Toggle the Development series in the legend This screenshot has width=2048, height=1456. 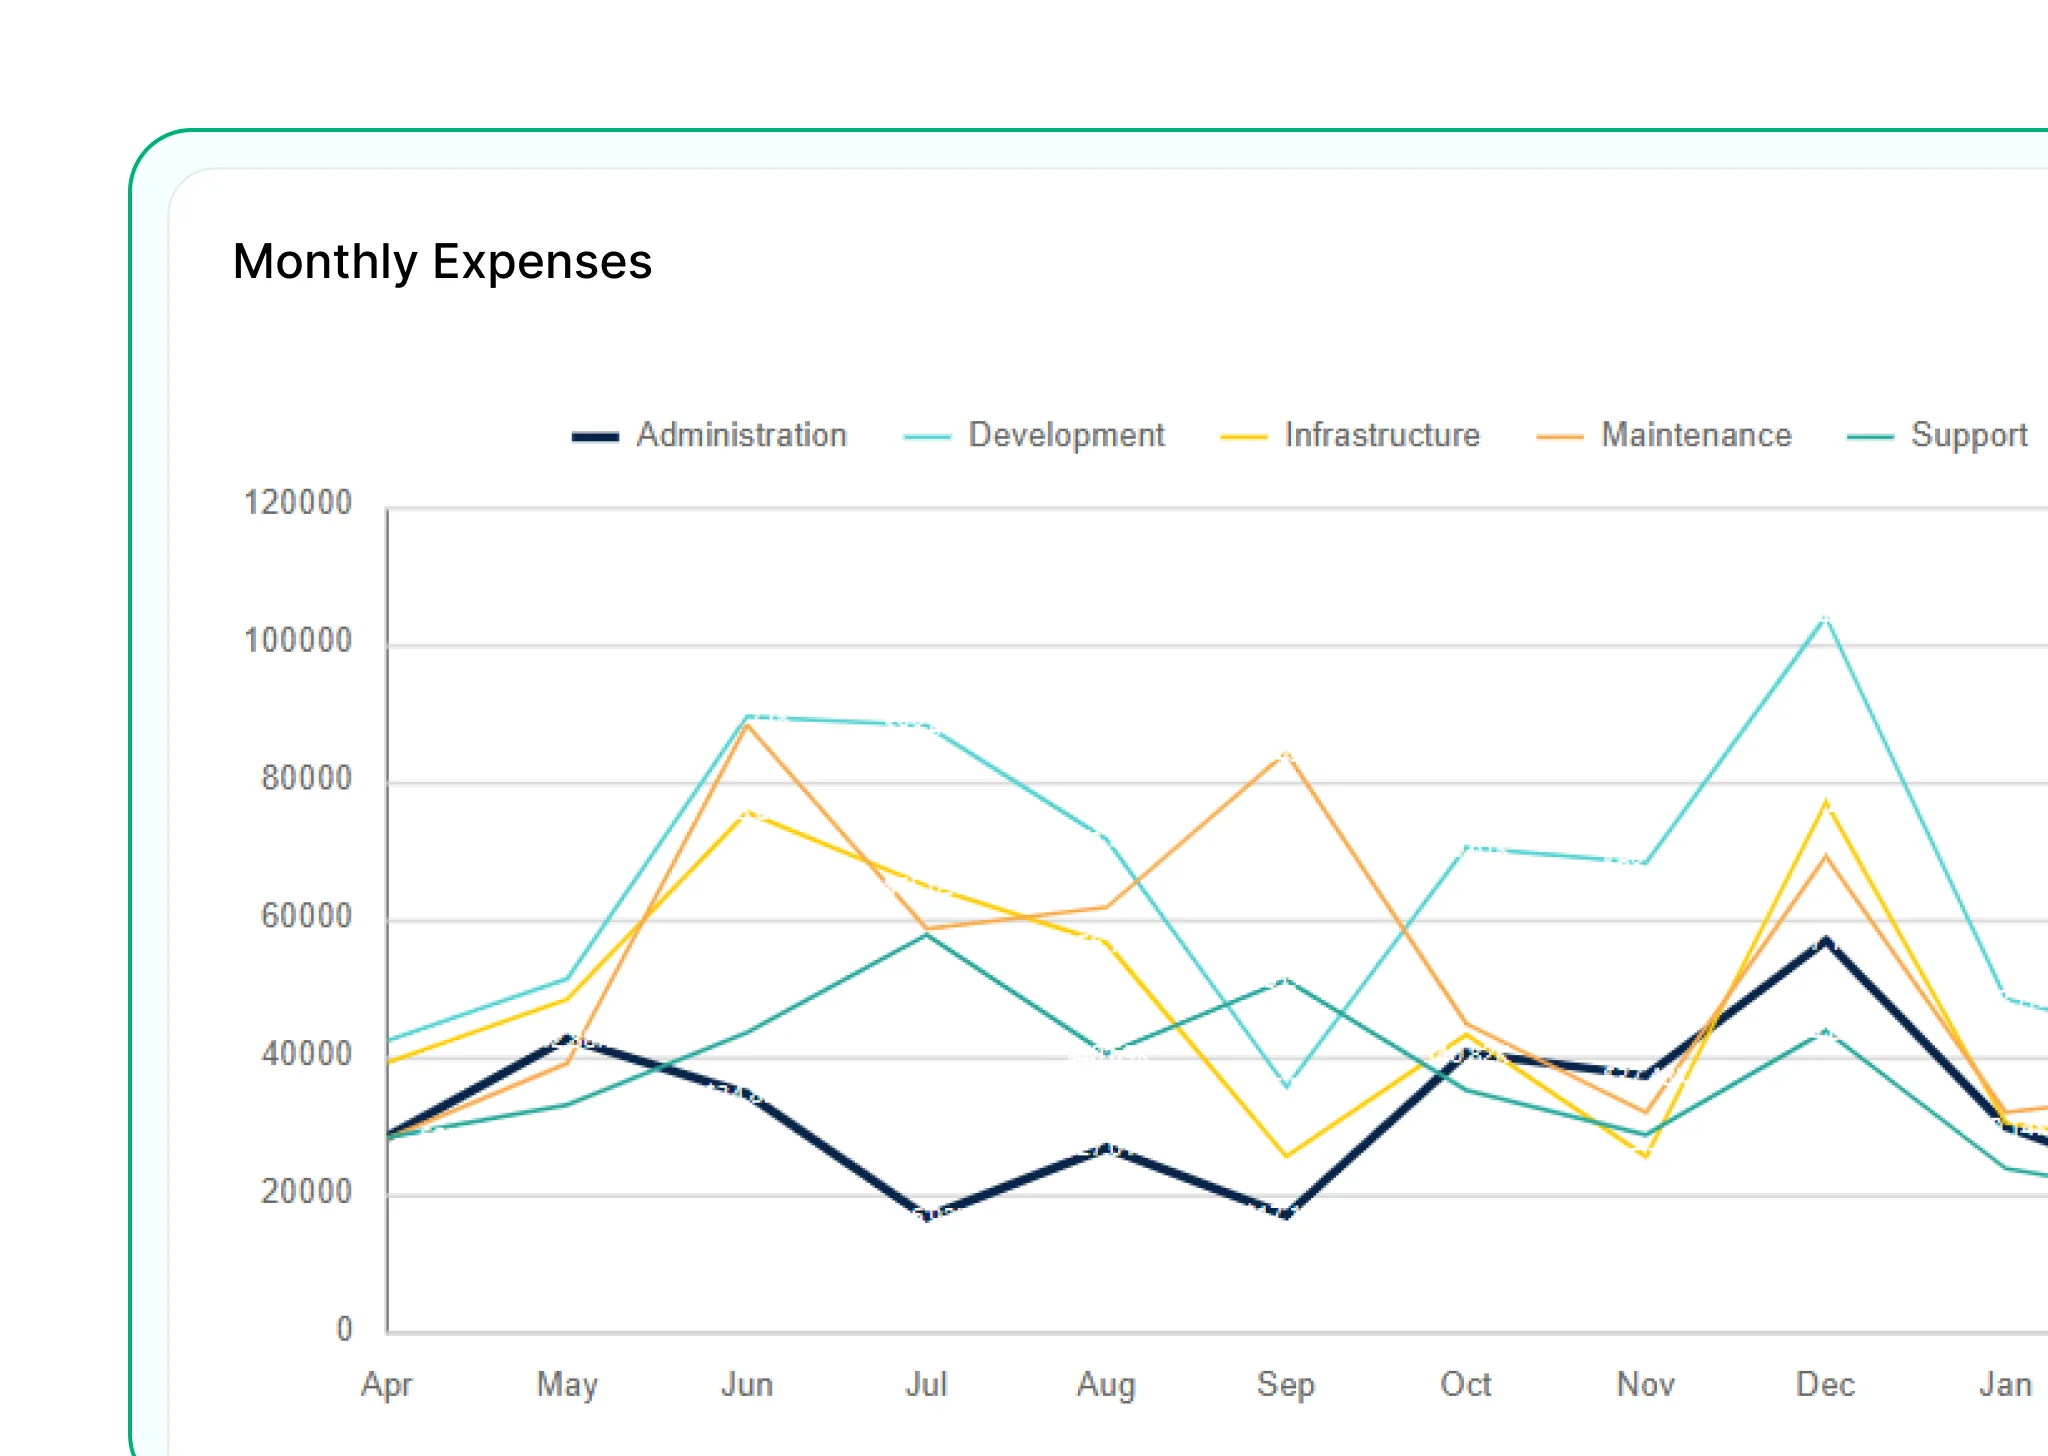point(1065,434)
